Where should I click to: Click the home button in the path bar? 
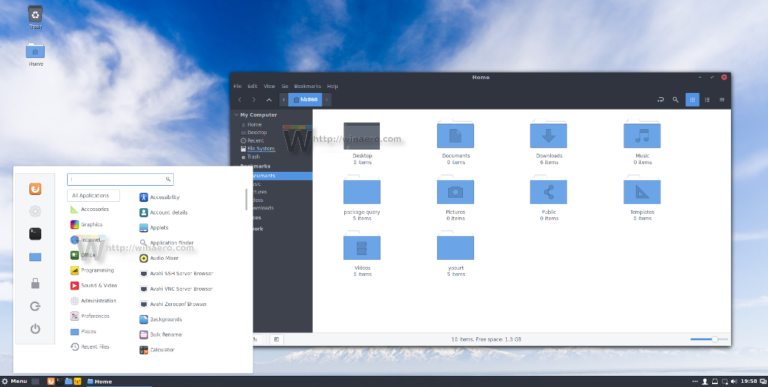point(305,99)
